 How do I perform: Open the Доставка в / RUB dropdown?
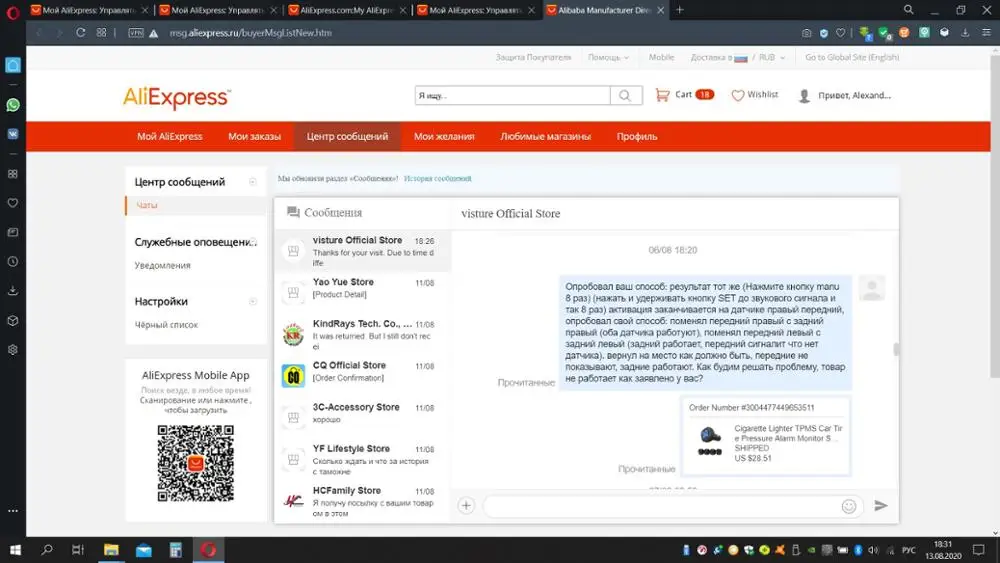[x=738, y=57]
